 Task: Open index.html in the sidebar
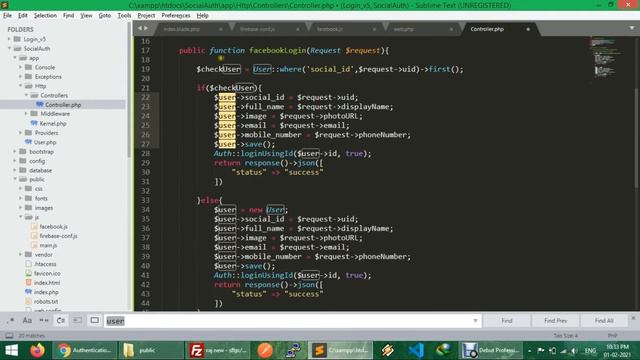coord(47,283)
